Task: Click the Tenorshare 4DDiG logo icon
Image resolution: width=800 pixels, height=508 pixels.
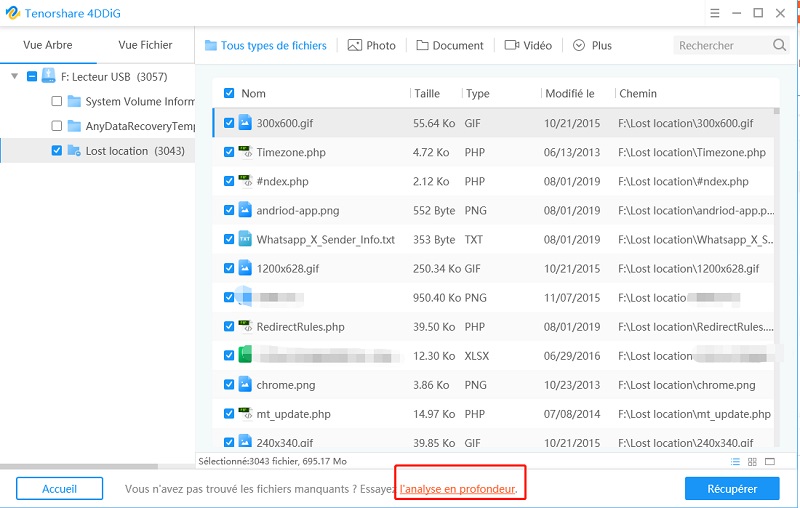Action: (12, 13)
